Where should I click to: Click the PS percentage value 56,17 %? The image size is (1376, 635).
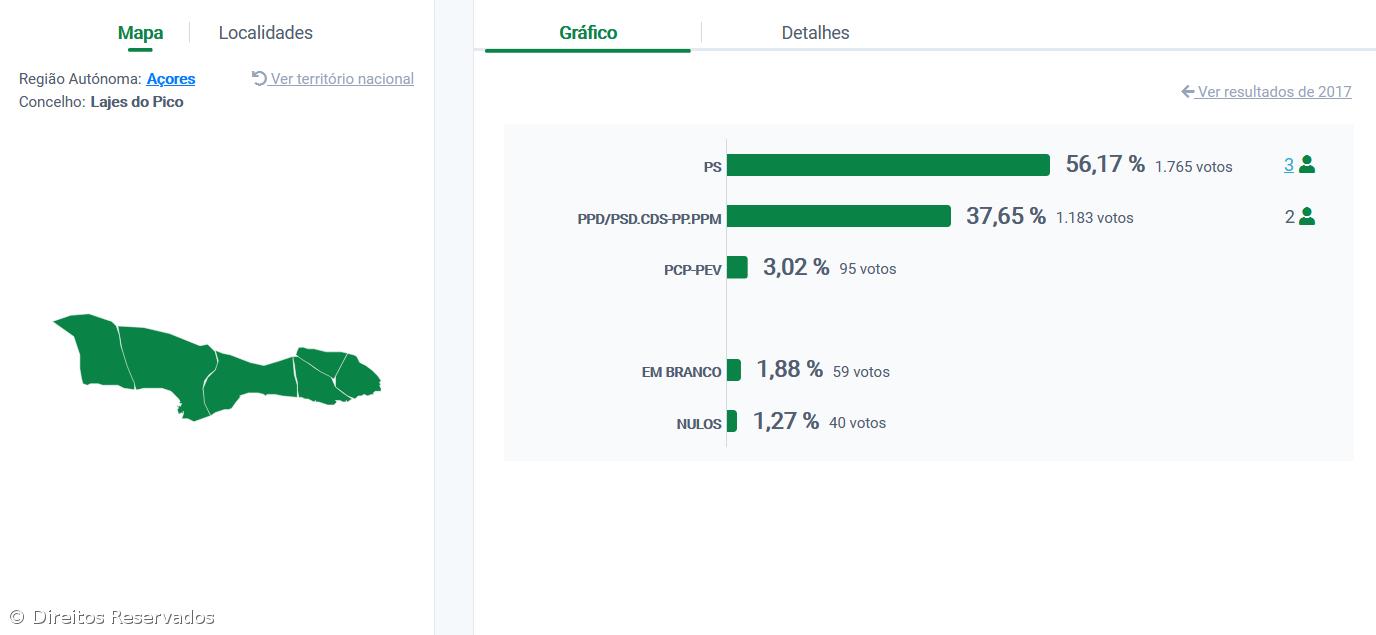pos(1105,165)
